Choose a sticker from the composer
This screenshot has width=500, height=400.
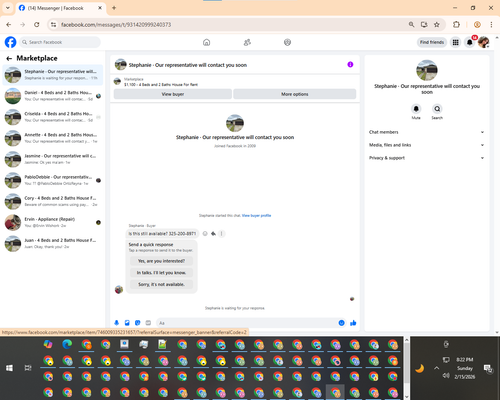[138, 323]
